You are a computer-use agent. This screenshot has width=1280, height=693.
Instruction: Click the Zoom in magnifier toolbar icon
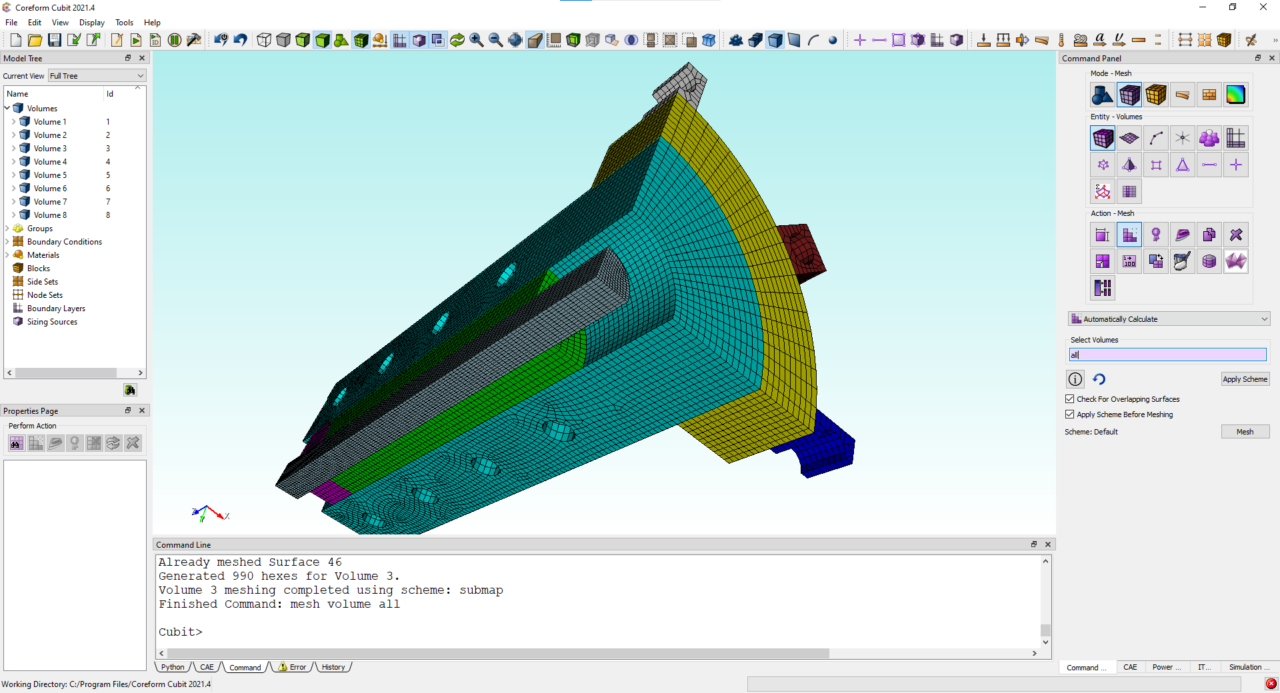tap(477, 40)
